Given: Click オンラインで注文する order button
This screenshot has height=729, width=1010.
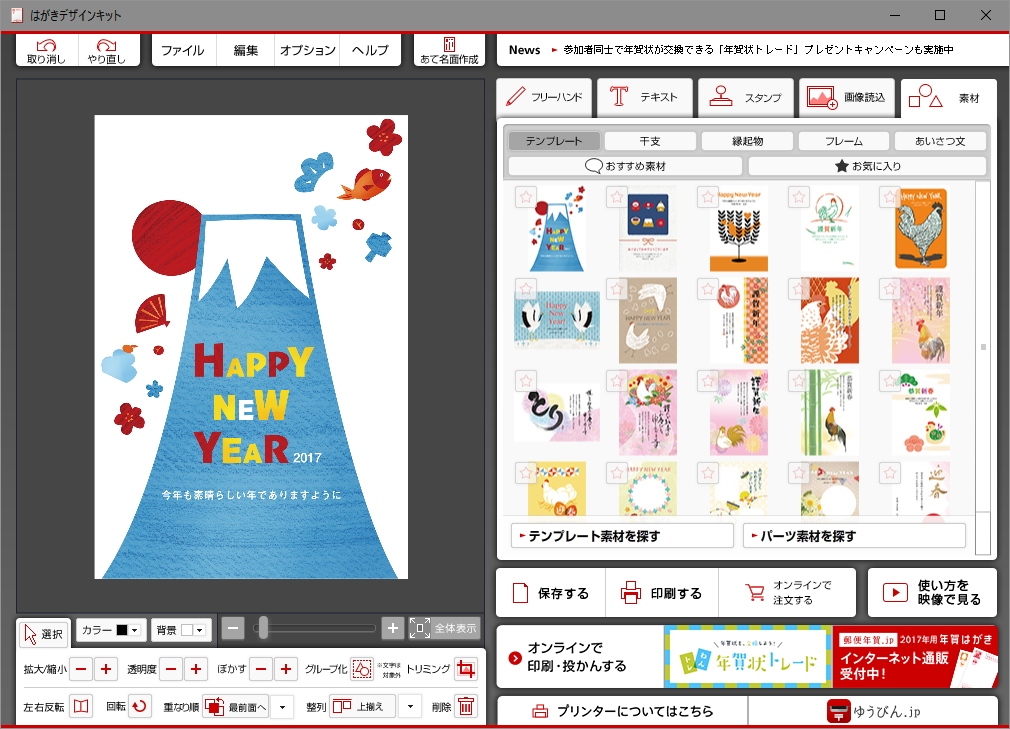Looking at the screenshot, I should click(x=787, y=592).
